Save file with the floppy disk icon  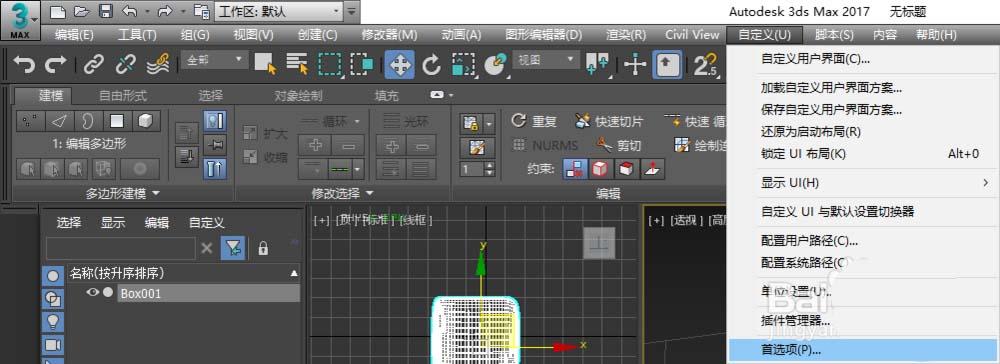[x=105, y=11]
